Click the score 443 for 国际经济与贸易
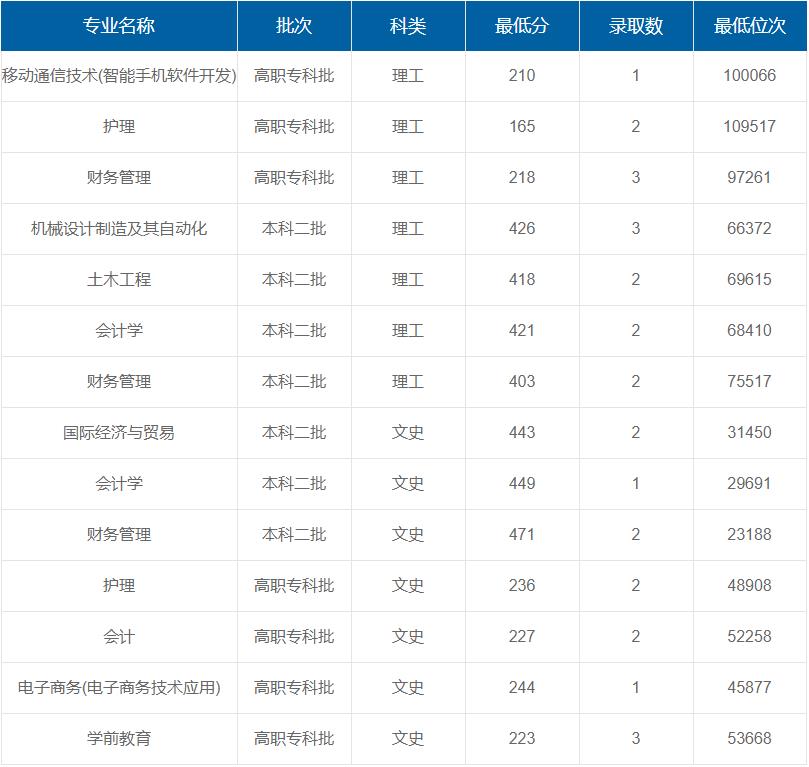809x767 pixels. pos(521,432)
